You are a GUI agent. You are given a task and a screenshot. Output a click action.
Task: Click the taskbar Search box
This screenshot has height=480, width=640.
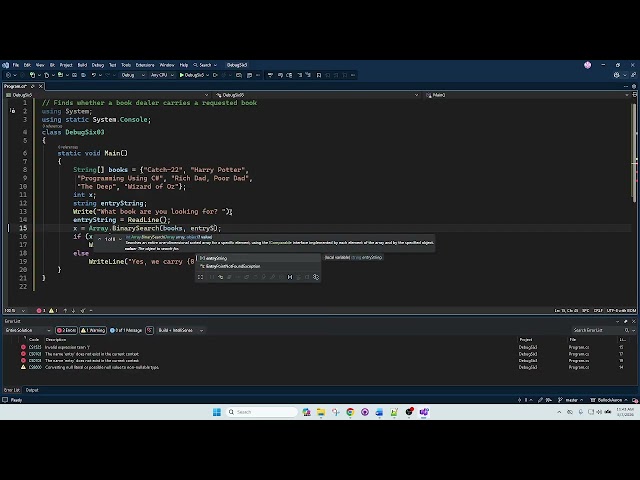pos(262,412)
